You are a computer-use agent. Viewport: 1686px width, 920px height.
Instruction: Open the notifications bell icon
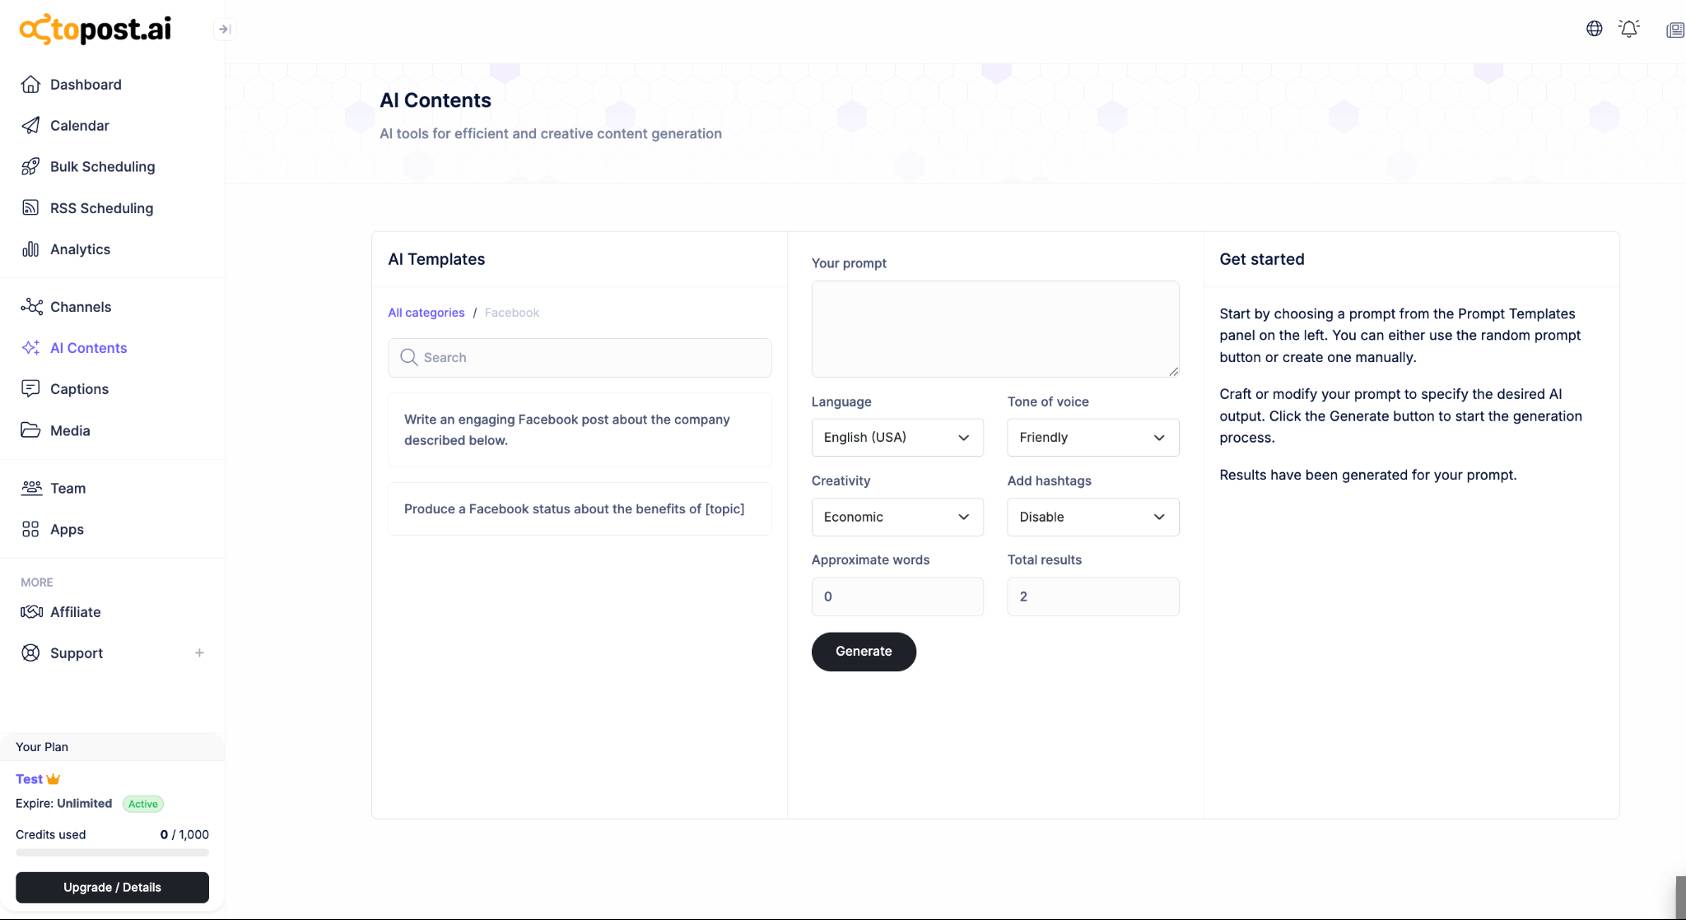tap(1629, 29)
